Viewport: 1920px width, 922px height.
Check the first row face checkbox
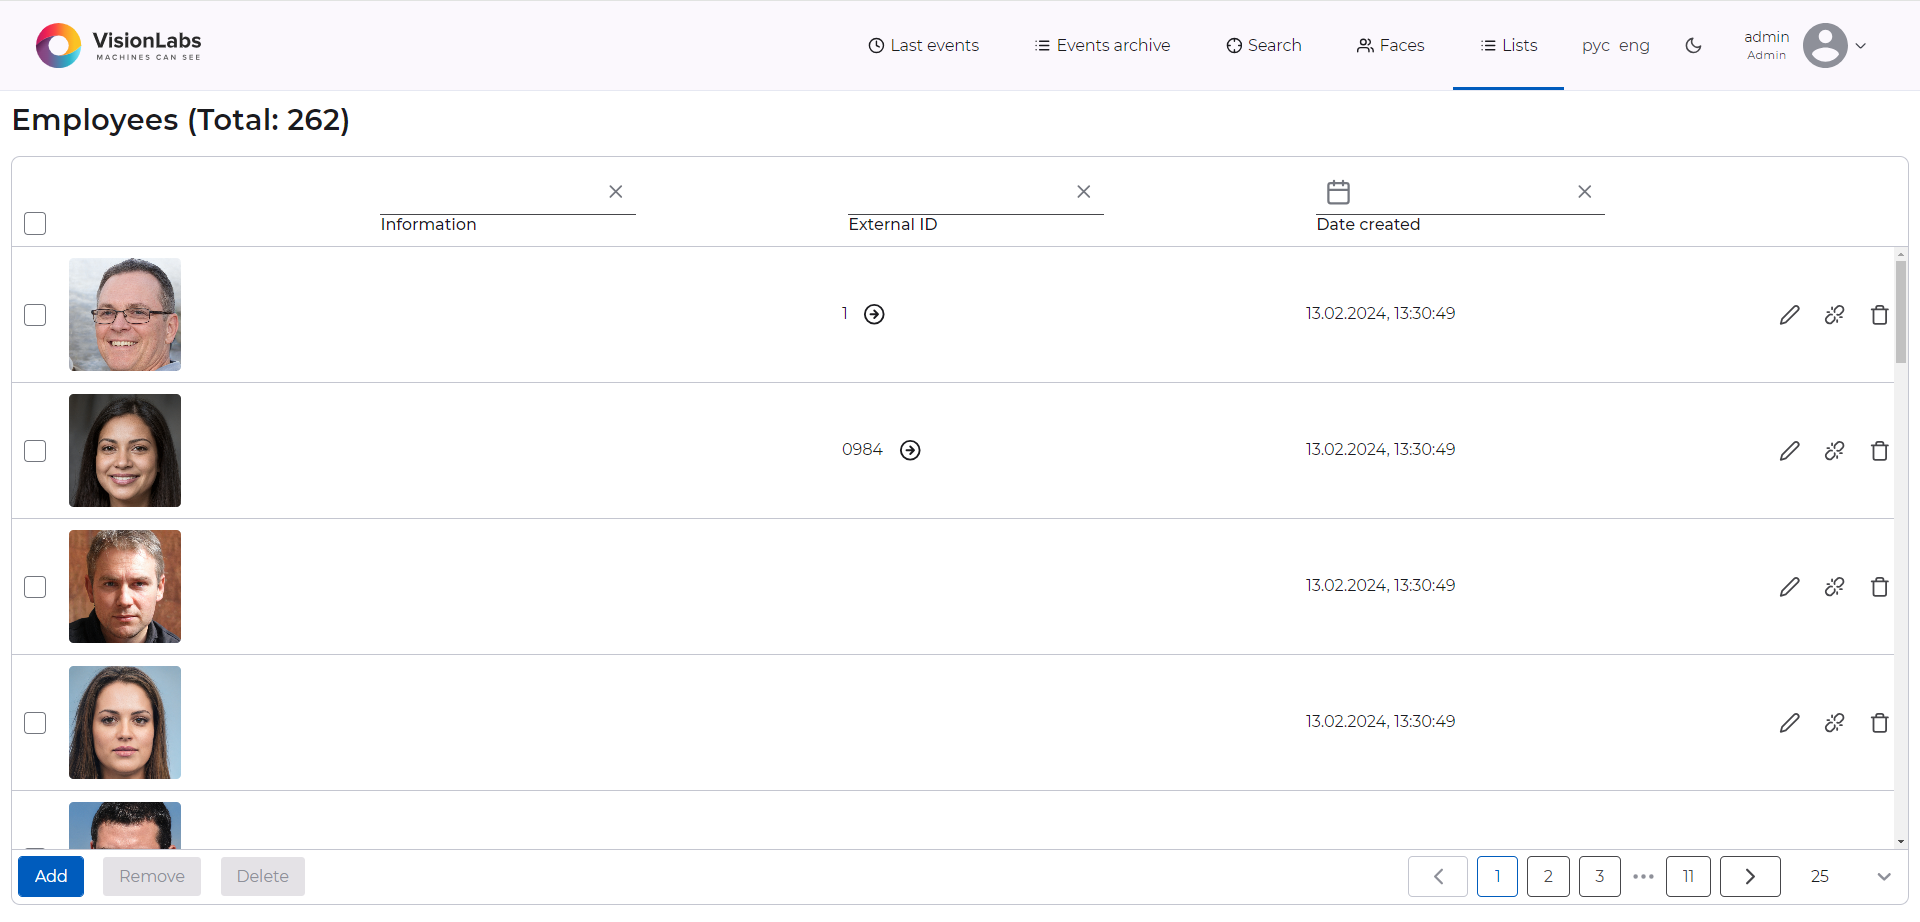pyautogui.click(x=35, y=315)
